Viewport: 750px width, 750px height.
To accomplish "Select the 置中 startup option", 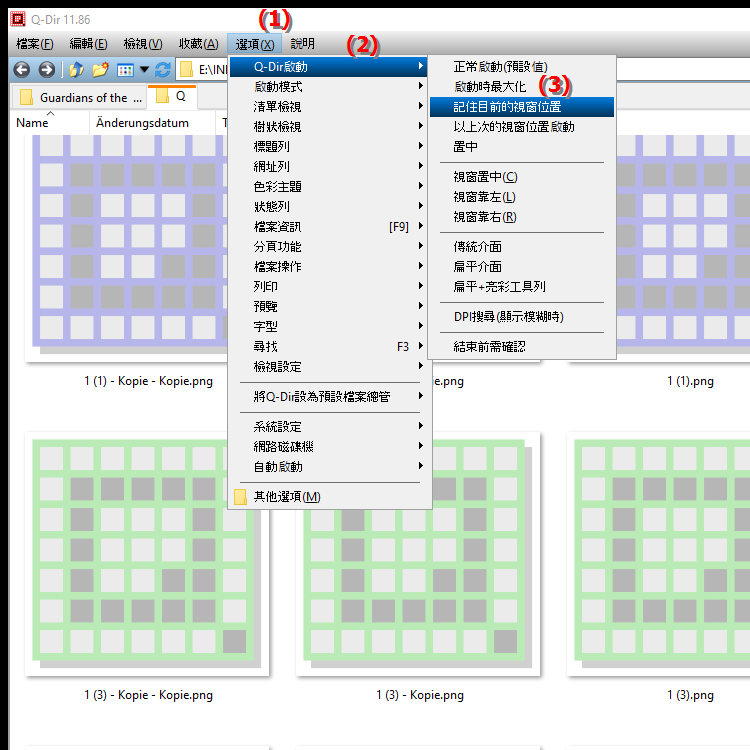I will pos(521,146).
